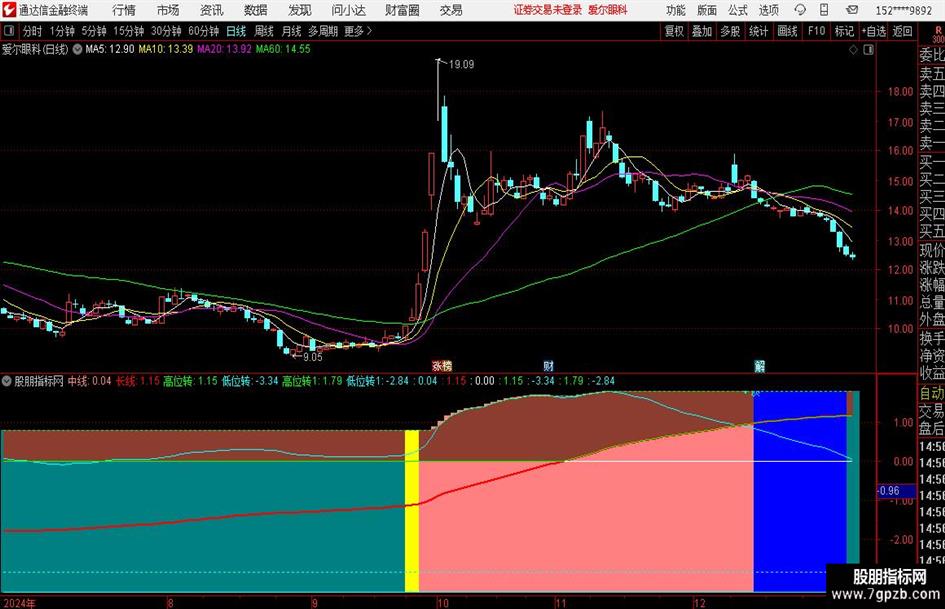Click the 中线: 0.04 indicator value
The image size is (945, 609).
pyautogui.click(x=89, y=381)
